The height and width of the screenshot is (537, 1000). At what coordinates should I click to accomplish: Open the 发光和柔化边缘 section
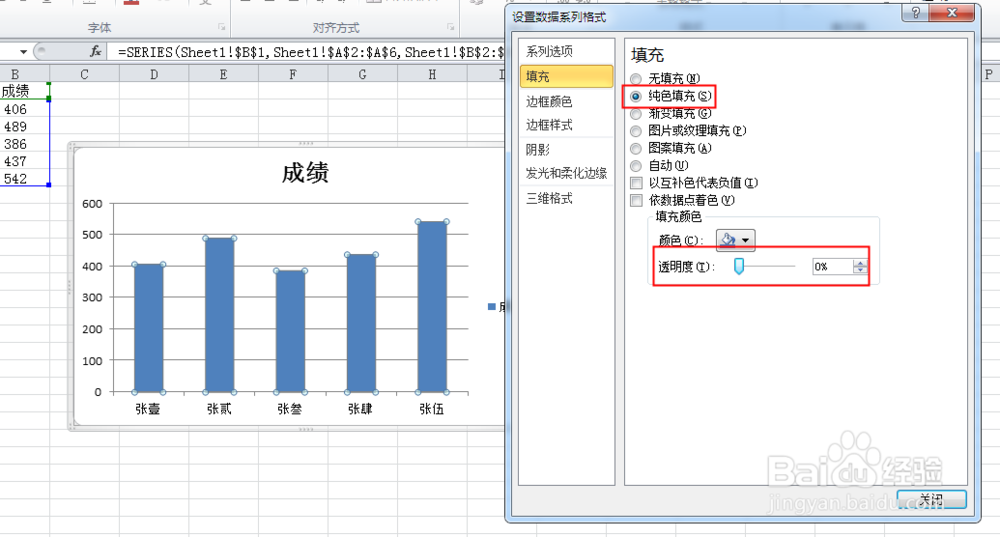pos(566,173)
